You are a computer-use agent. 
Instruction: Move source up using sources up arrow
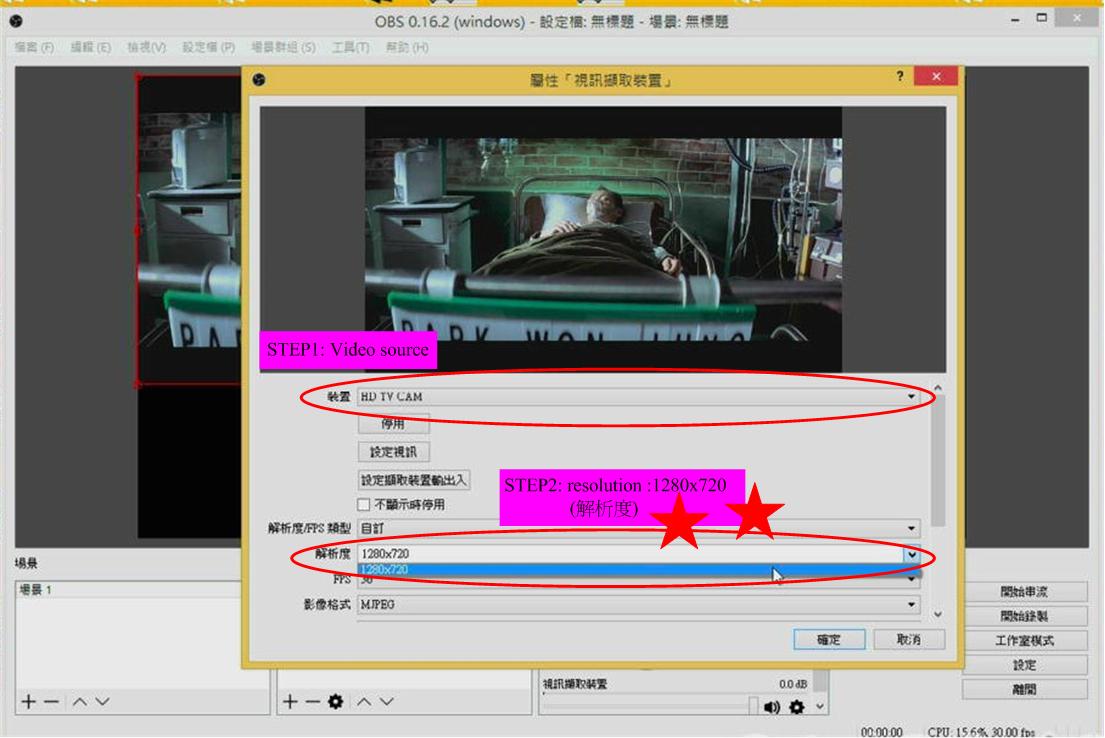364,701
